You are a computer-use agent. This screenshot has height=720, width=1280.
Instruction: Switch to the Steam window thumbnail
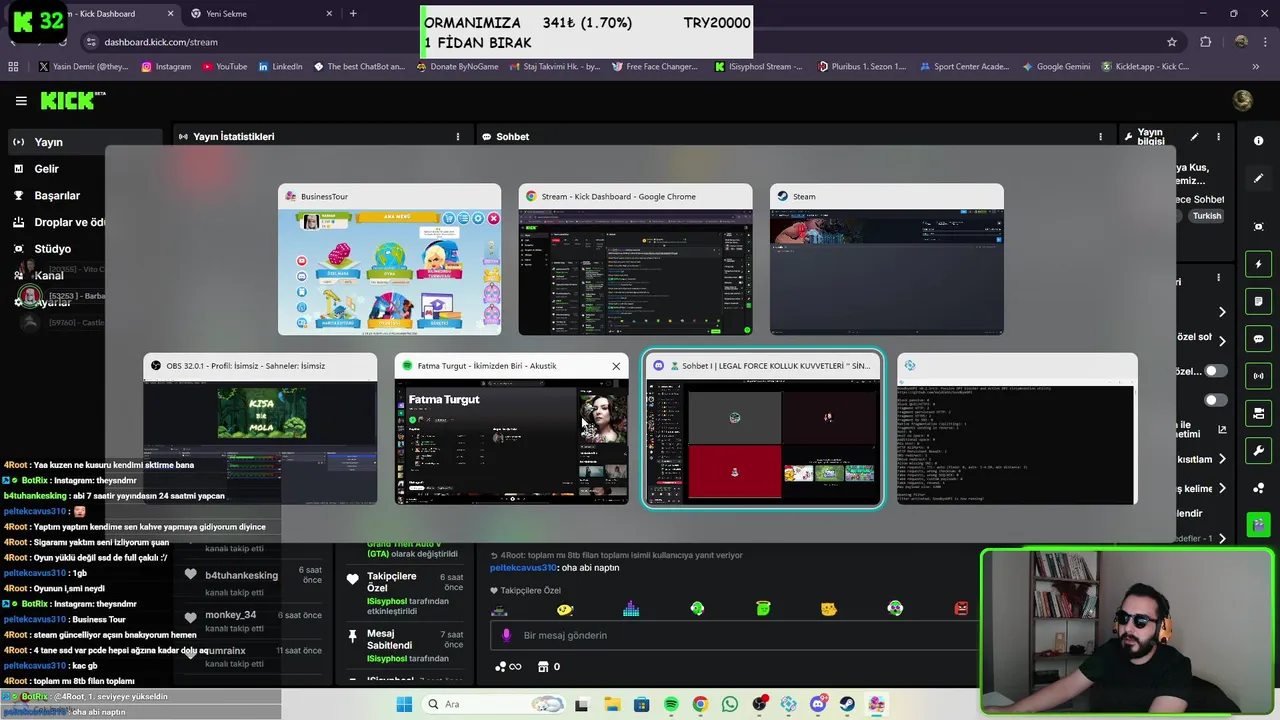pyautogui.click(x=886, y=259)
